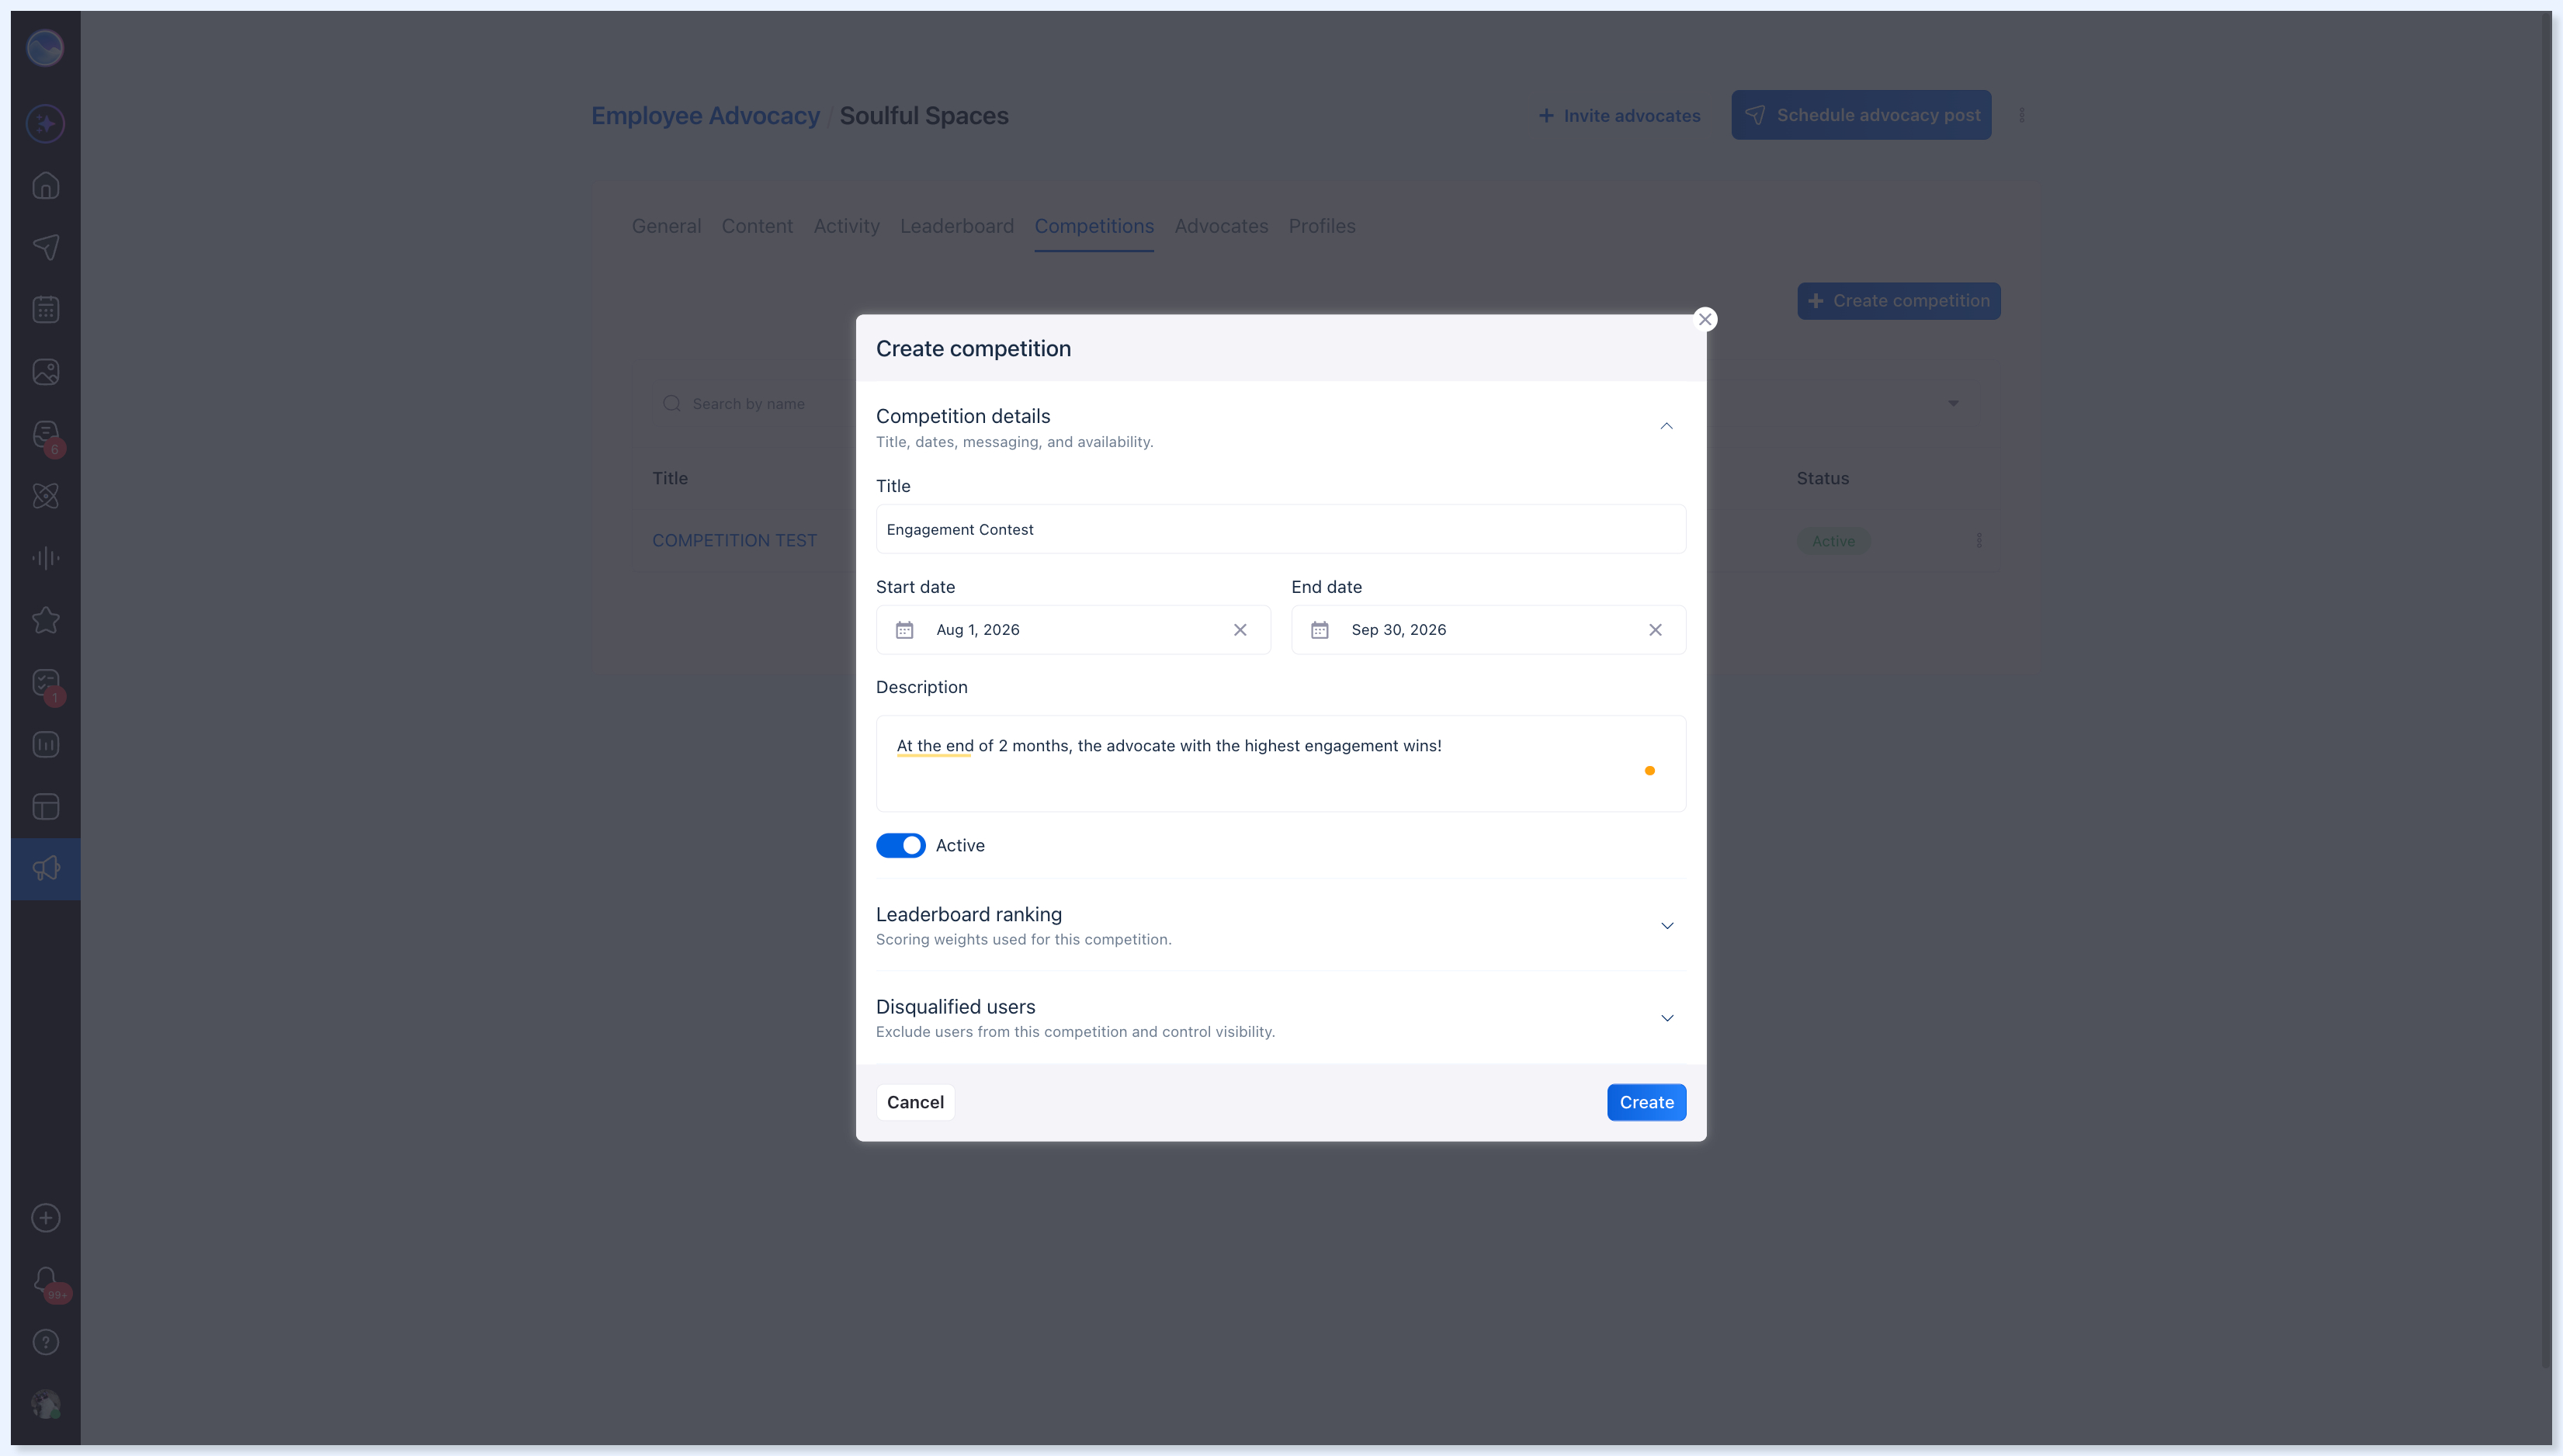Screen dimensions: 2563x1456
Task: Collapse the Competition details section
Action: click(1666, 427)
